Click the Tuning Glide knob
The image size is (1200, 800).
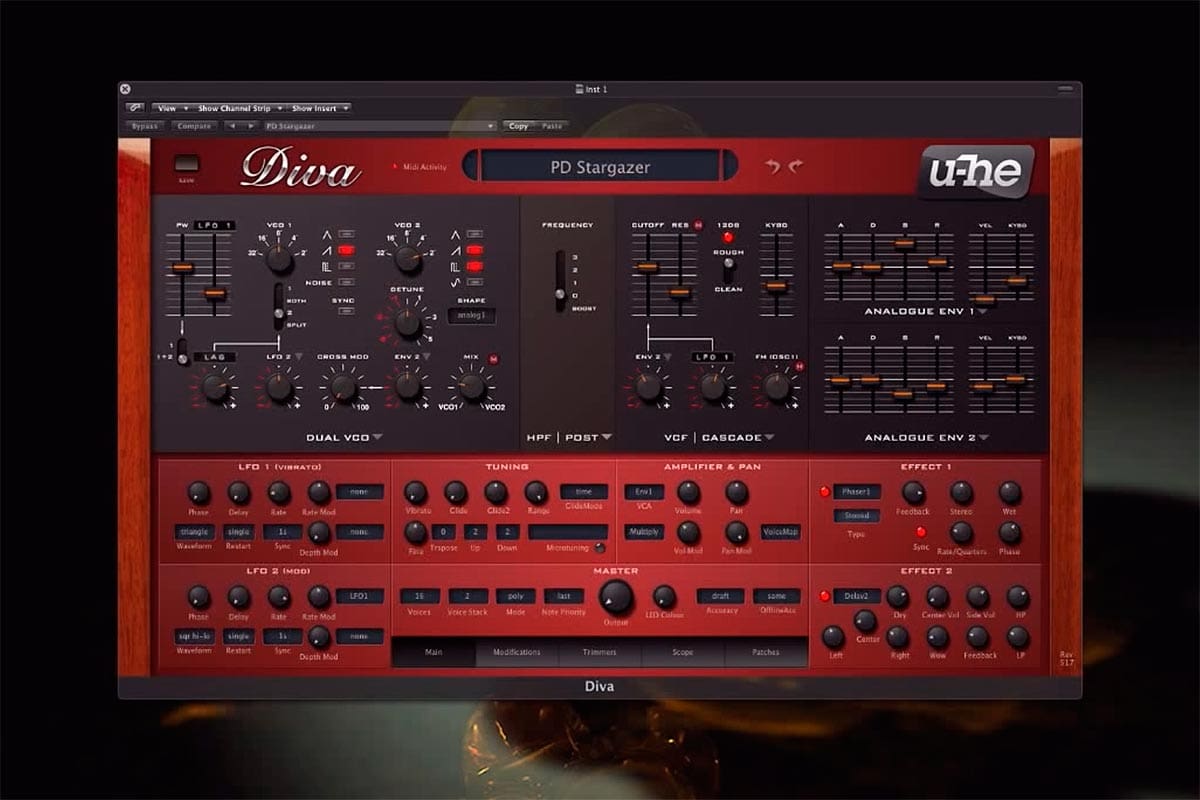(455, 492)
